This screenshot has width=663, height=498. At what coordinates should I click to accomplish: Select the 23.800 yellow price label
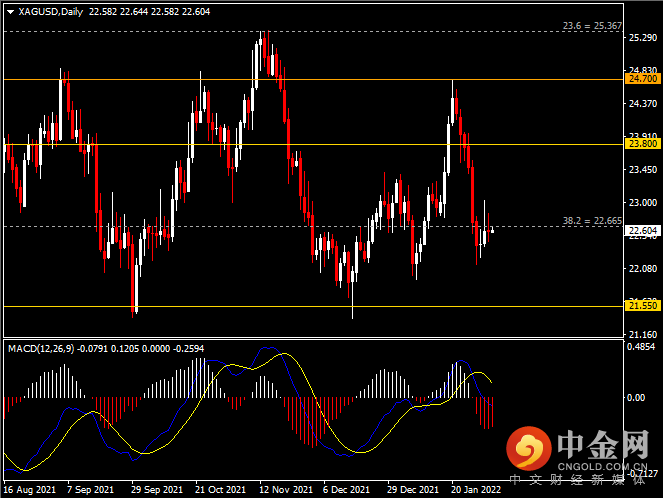coord(643,144)
